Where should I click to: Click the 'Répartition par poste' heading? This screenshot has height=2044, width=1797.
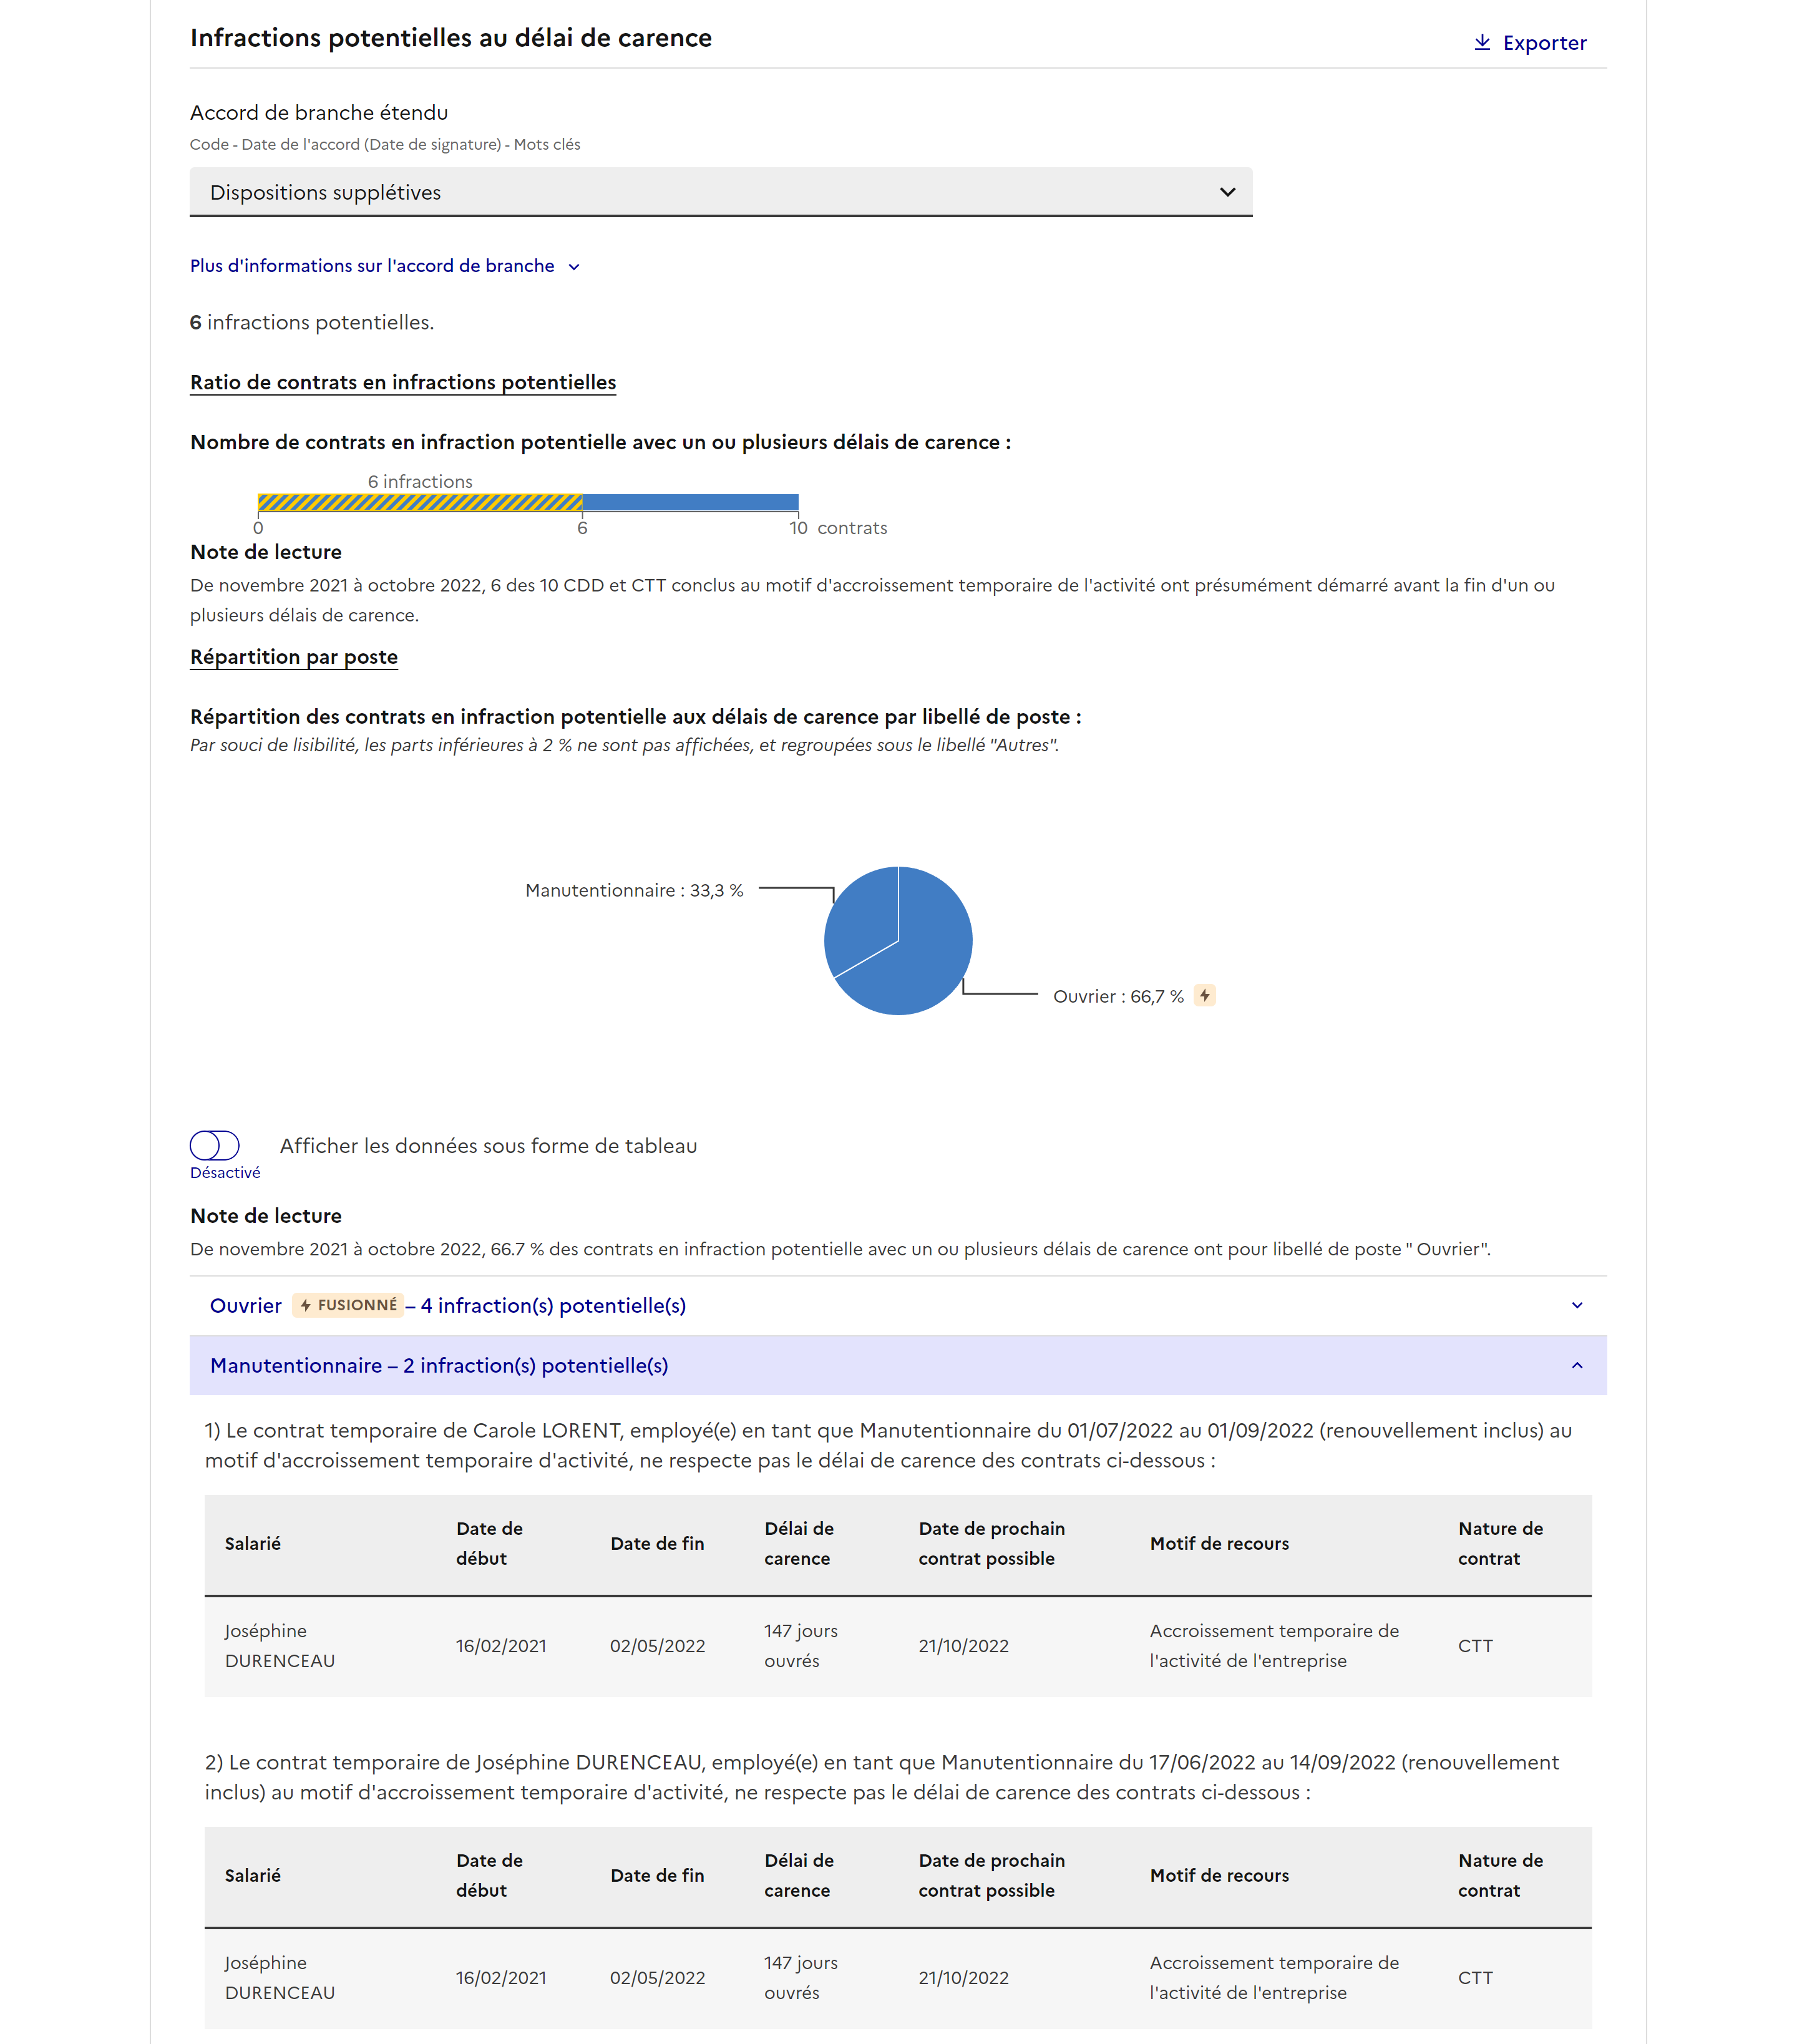(294, 657)
